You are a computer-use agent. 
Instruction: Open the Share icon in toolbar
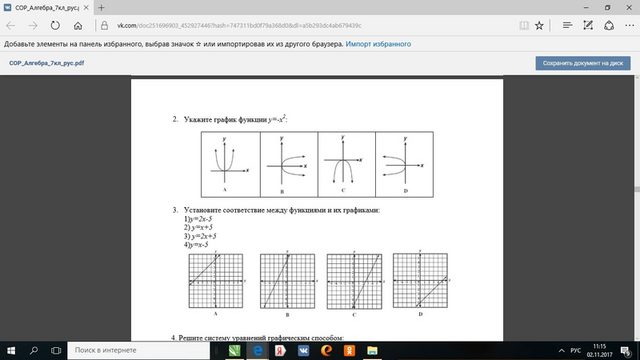609,25
